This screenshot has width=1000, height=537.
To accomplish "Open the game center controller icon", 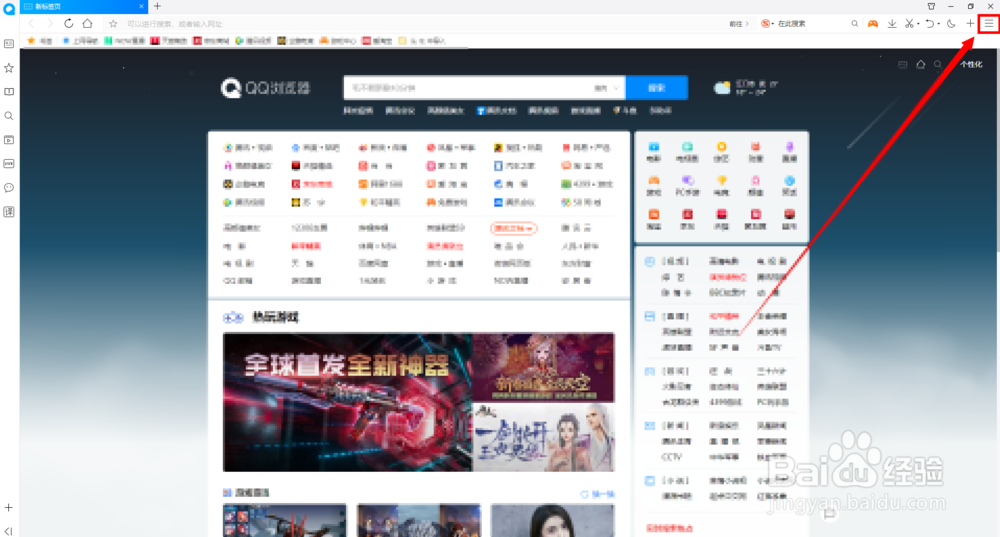I will tap(872, 24).
